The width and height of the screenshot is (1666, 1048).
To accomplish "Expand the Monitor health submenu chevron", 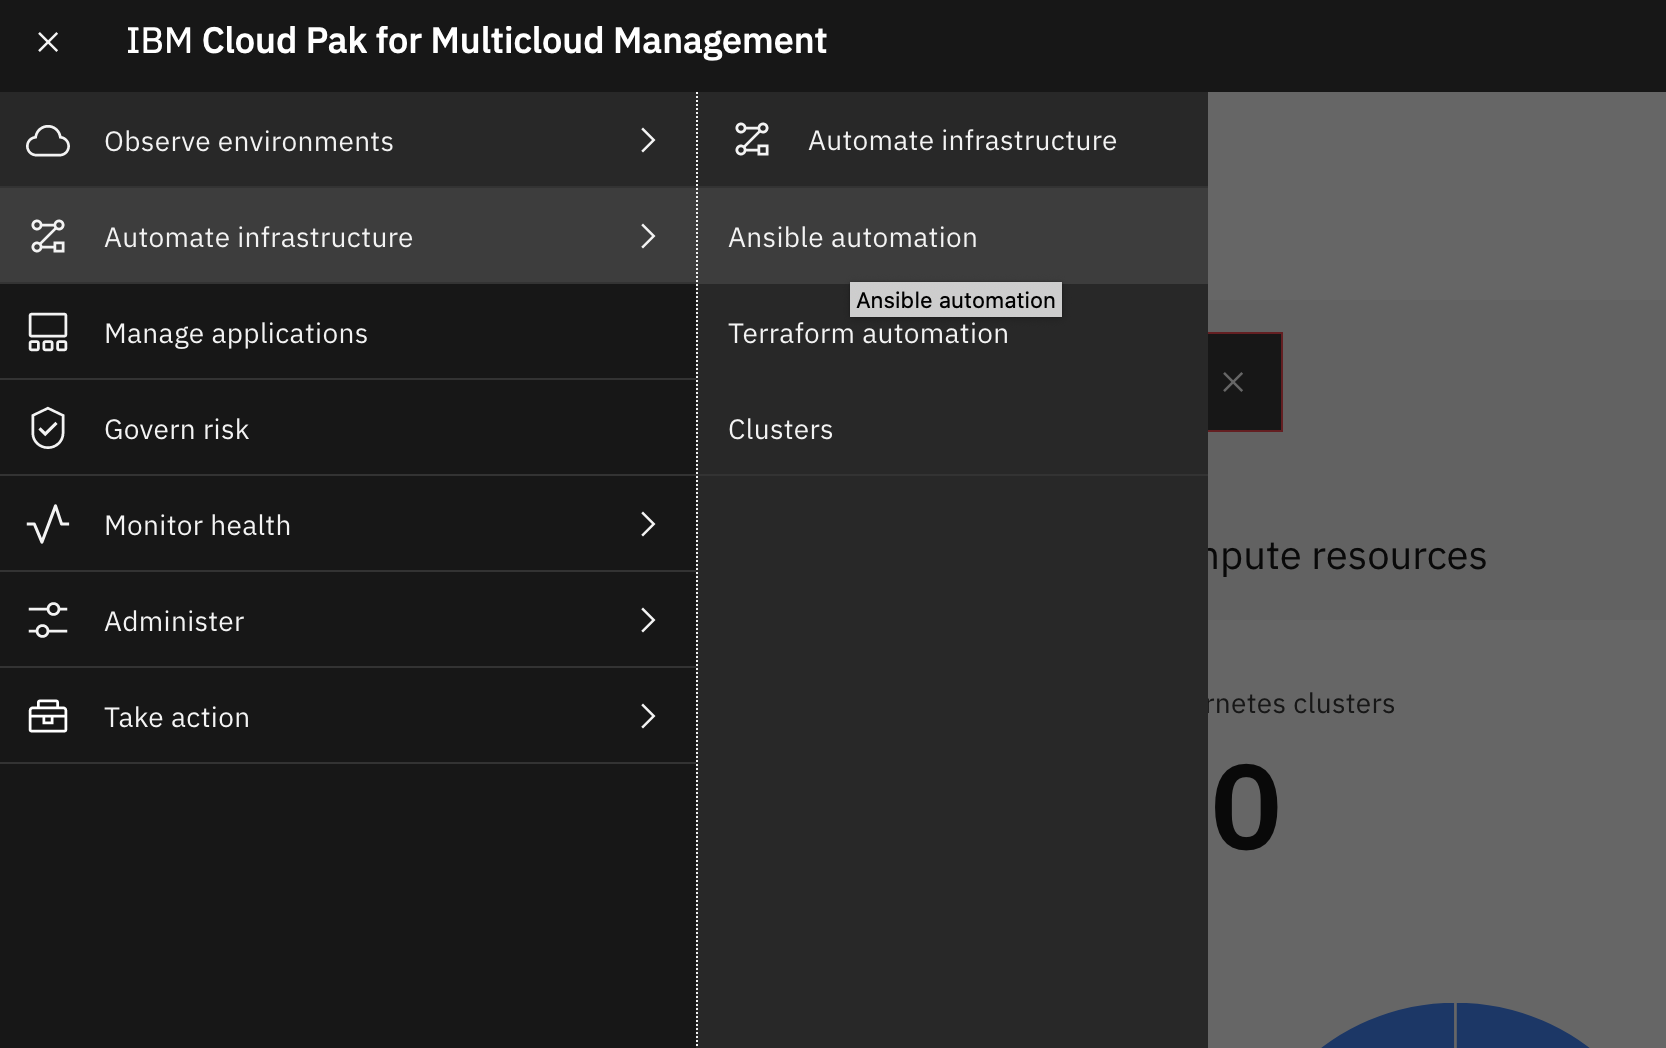I will (648, 524).
